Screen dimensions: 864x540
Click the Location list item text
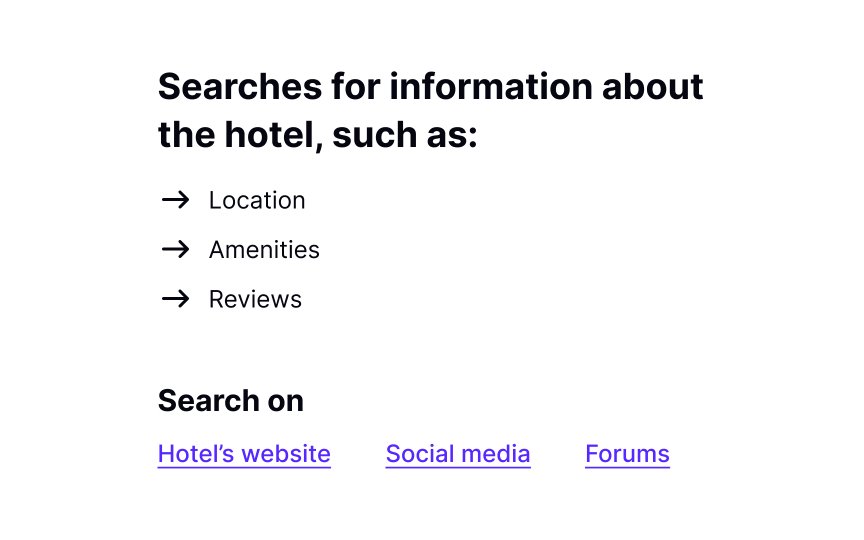(257, 200)
